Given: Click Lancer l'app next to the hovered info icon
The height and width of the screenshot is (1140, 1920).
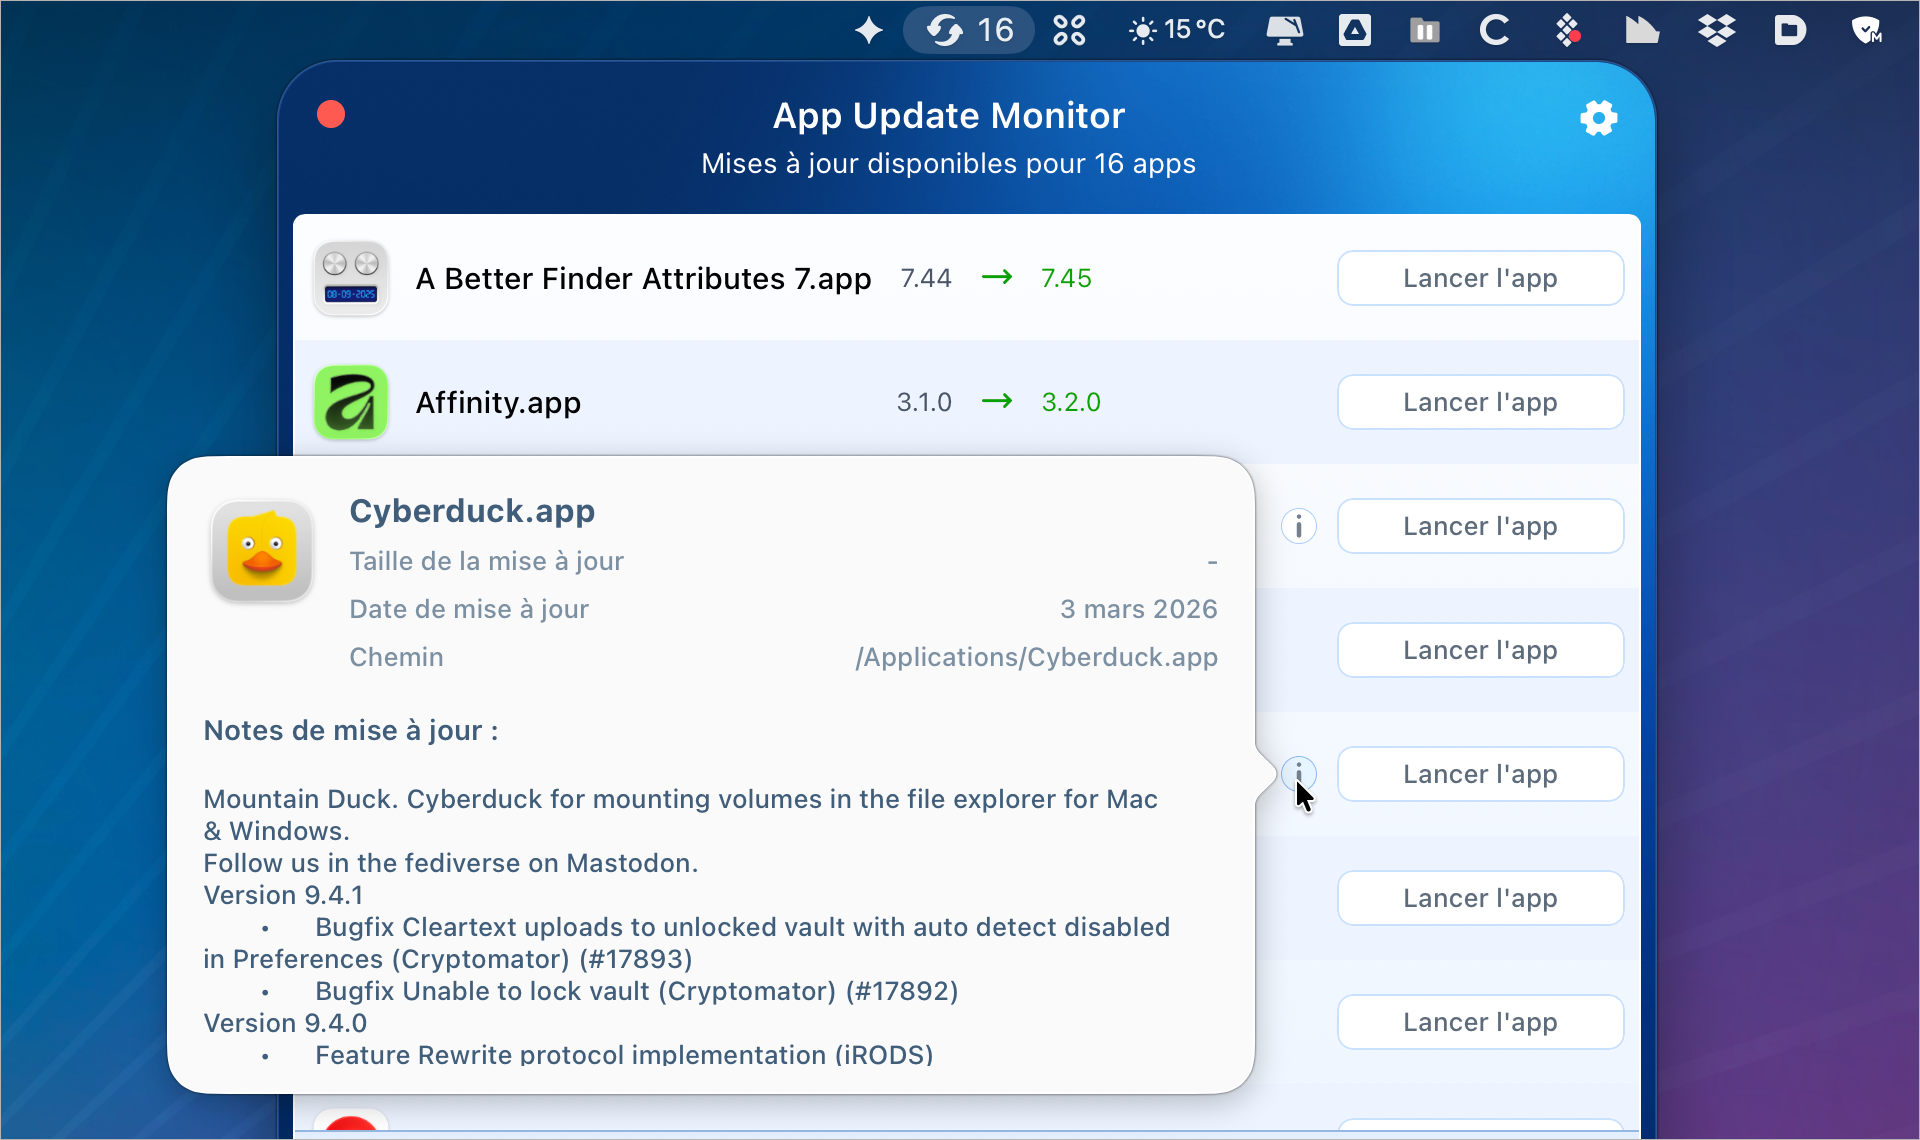Looking at the screenshot, I should point(1480,774).
